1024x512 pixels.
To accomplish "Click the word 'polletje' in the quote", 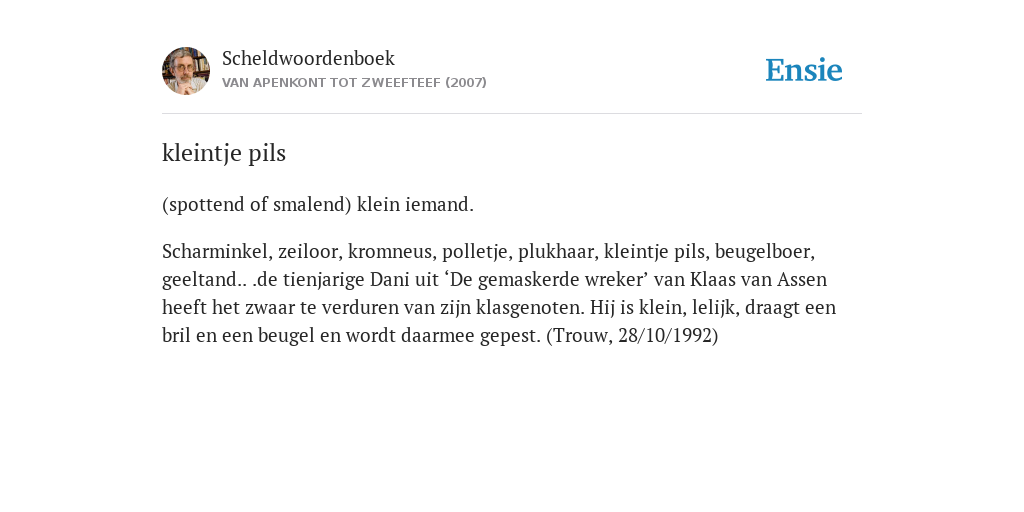I will coord(477,251).
